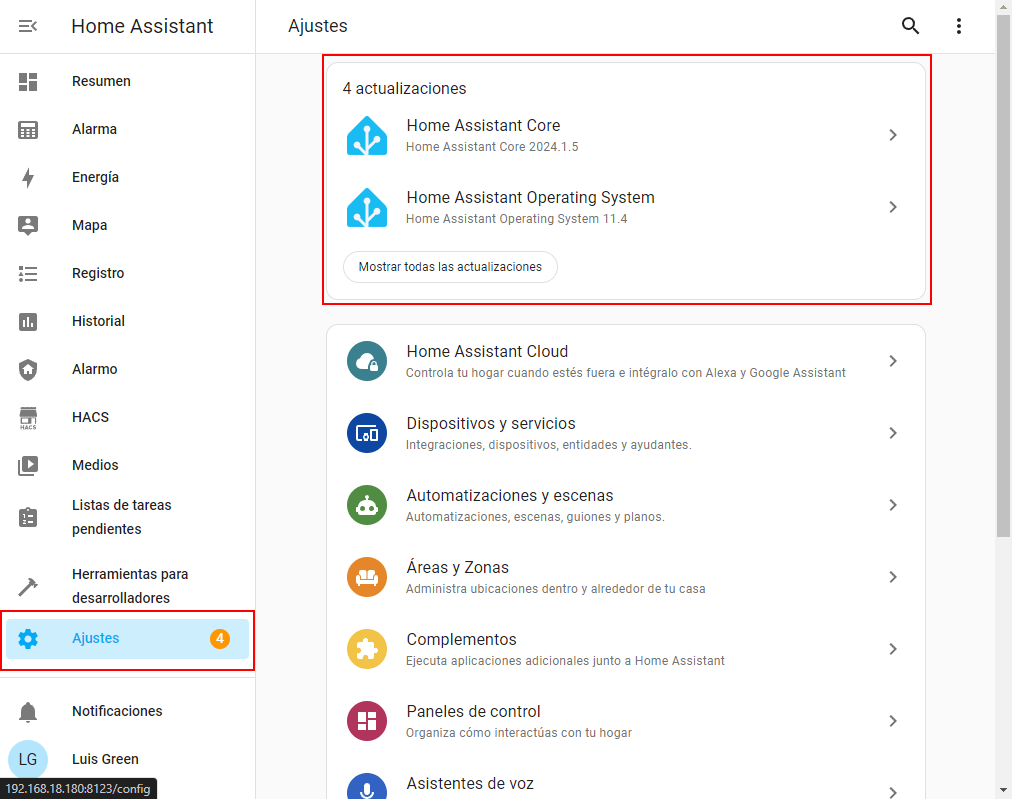
Task: Click the Automatizaciones robot icon
Action: pyautogui.click(x=367, y=505)
